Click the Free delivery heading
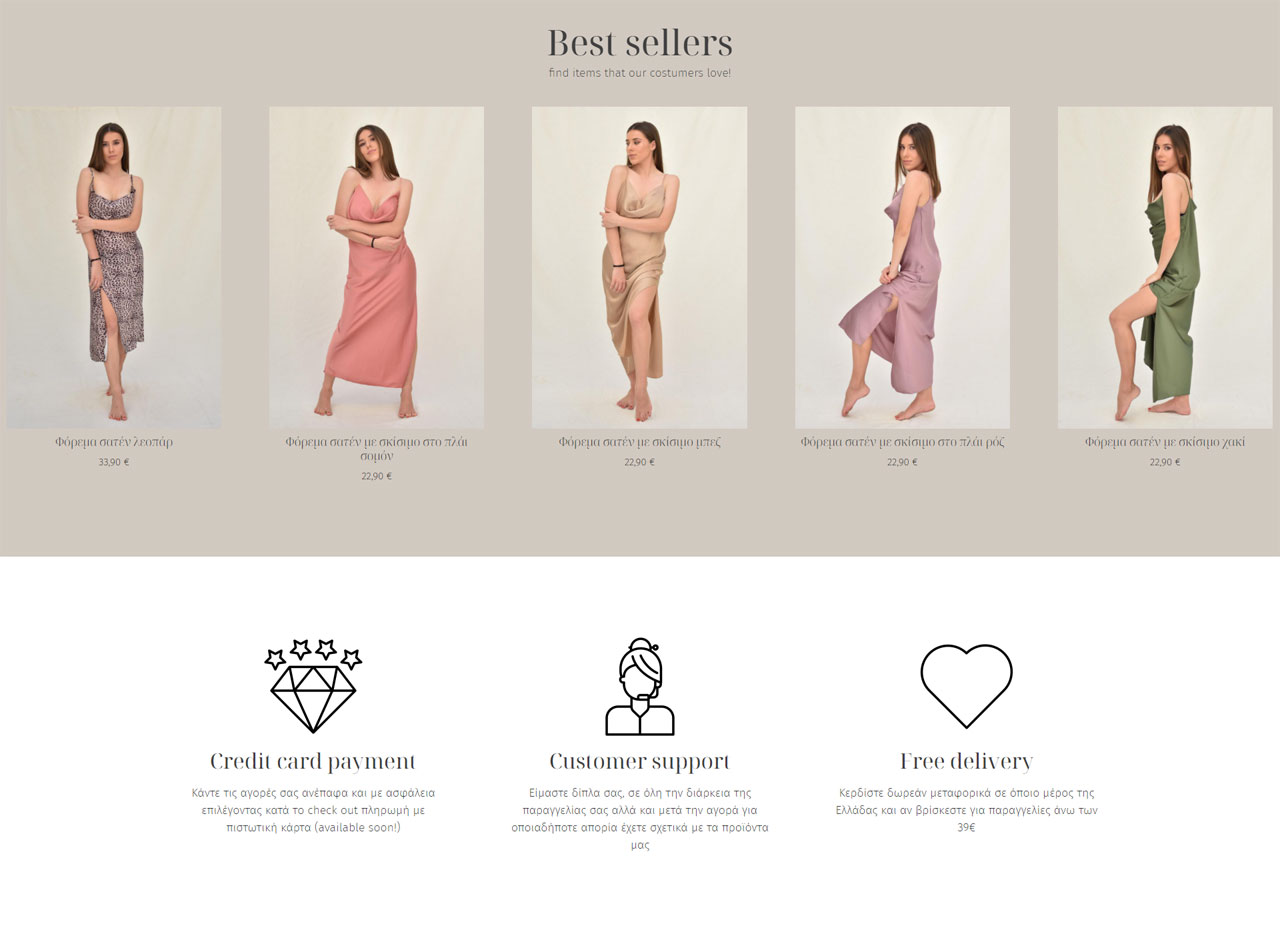The height and width of the screenshot is (932, 1280). pyautogui.click(x=966, y=761)
